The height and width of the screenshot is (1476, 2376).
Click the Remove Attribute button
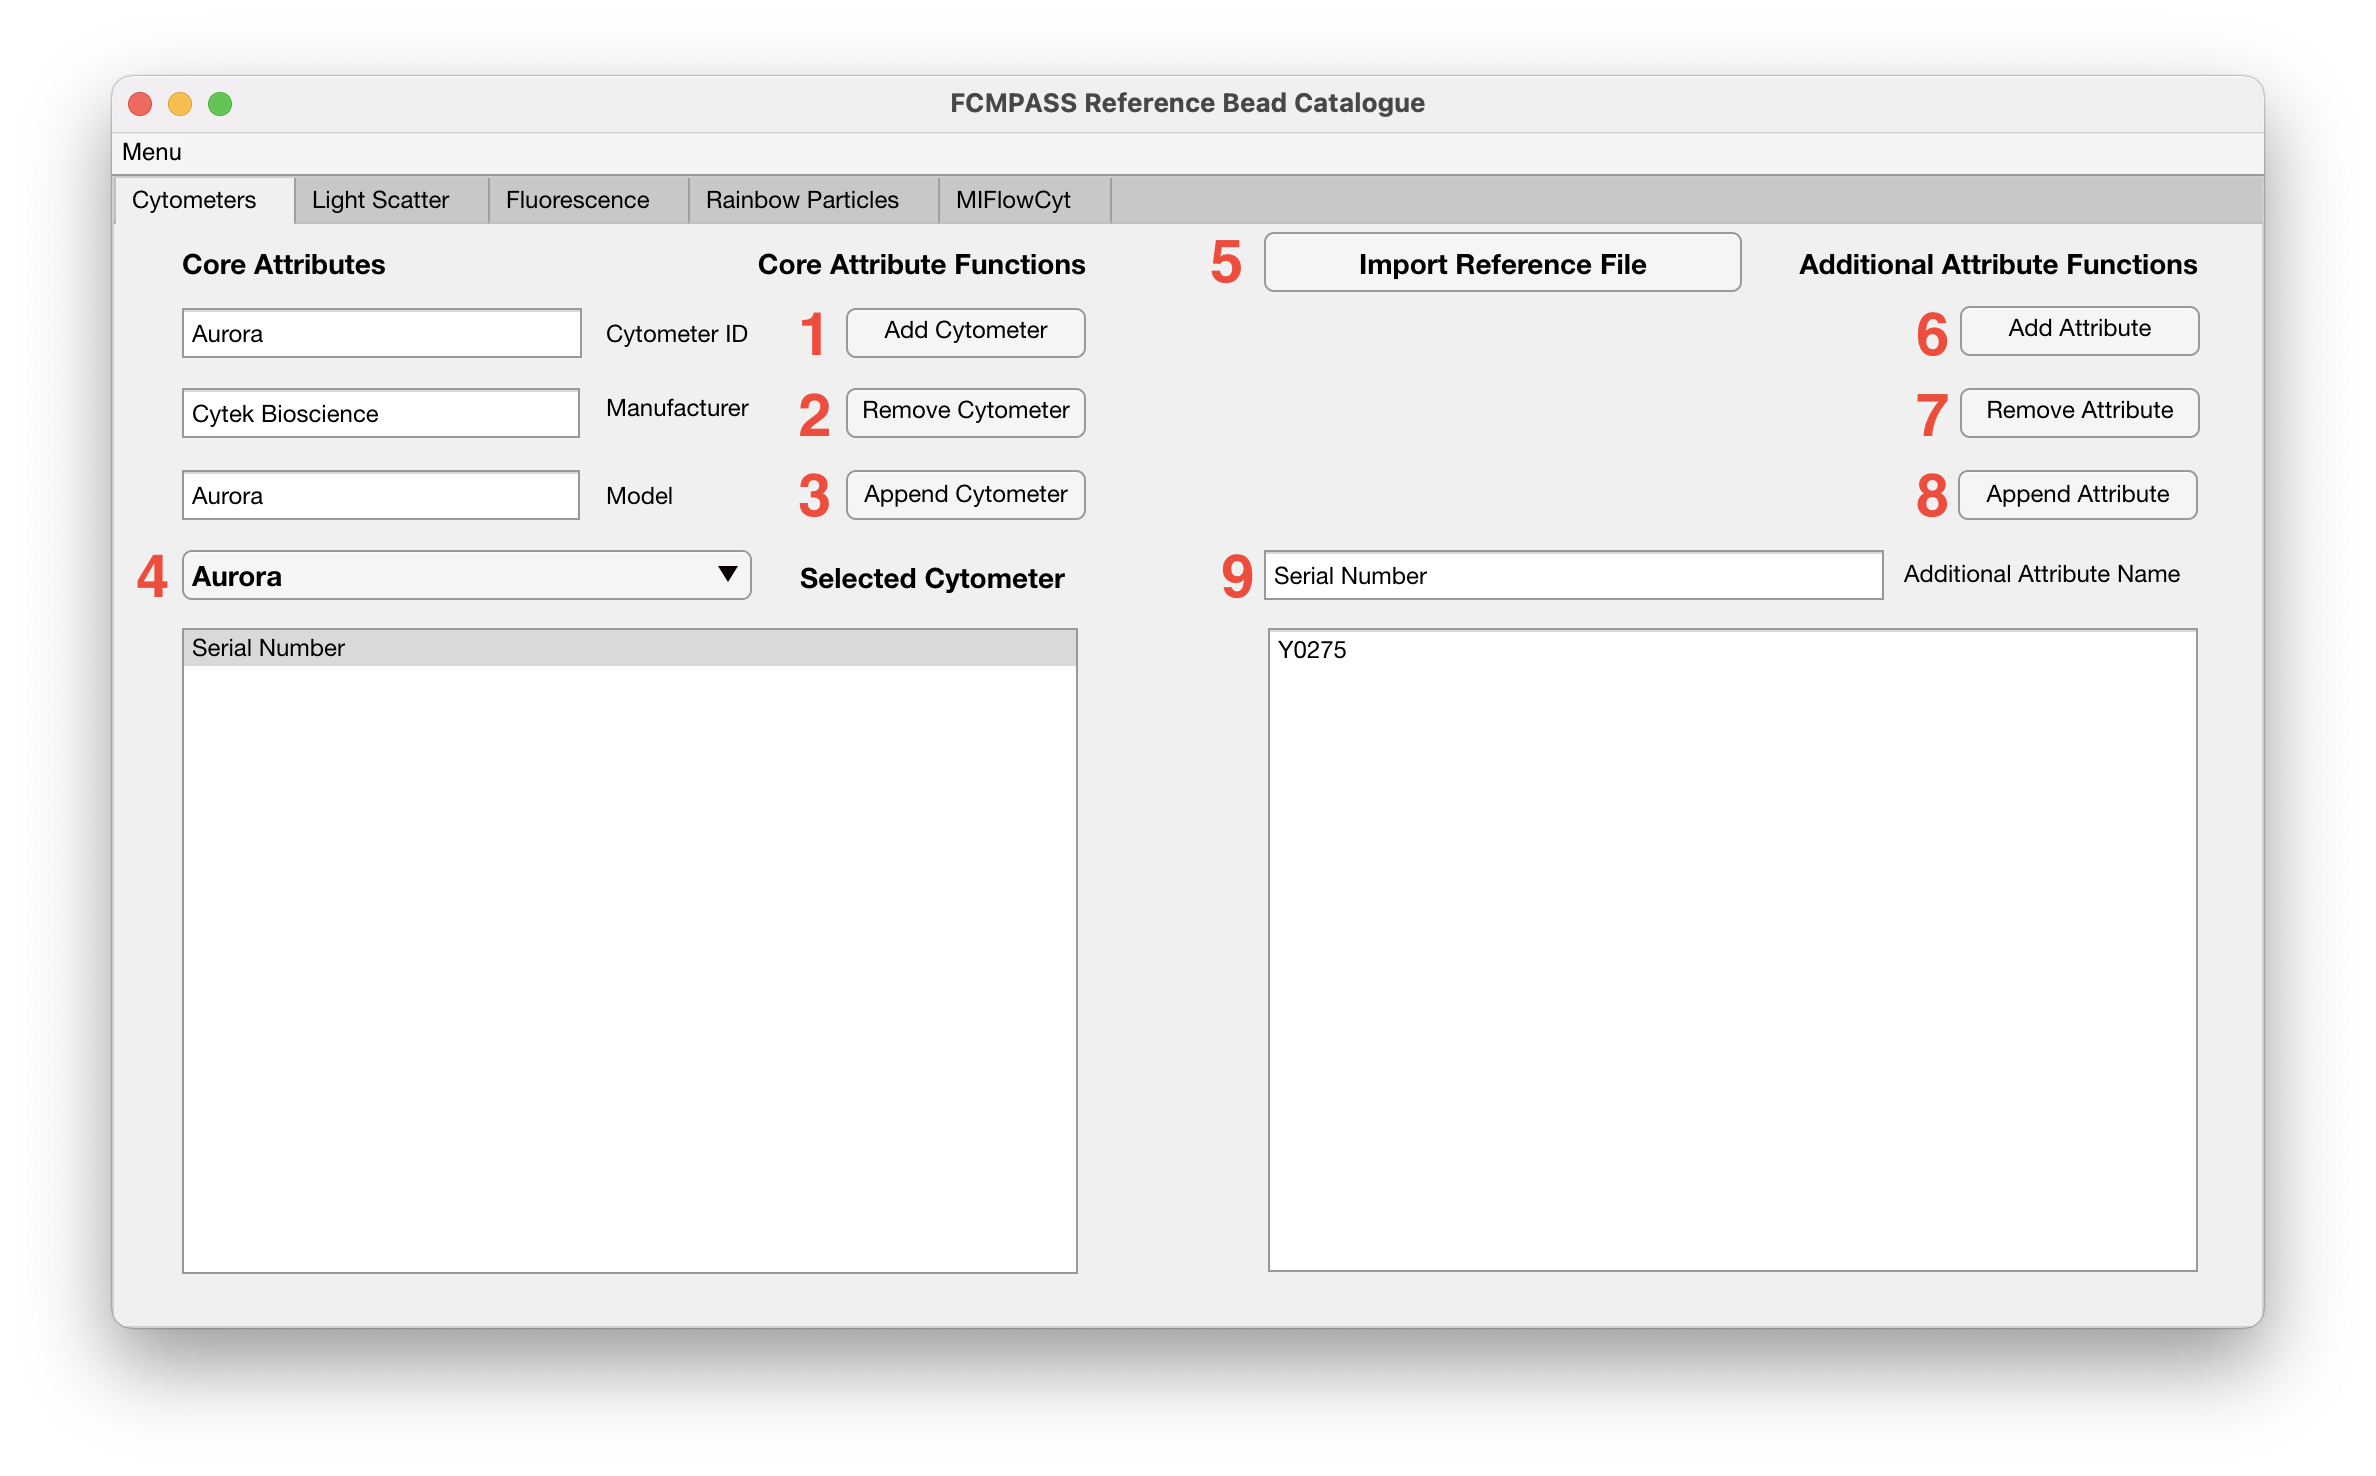pyautogui.click(x=2079, y=411)
